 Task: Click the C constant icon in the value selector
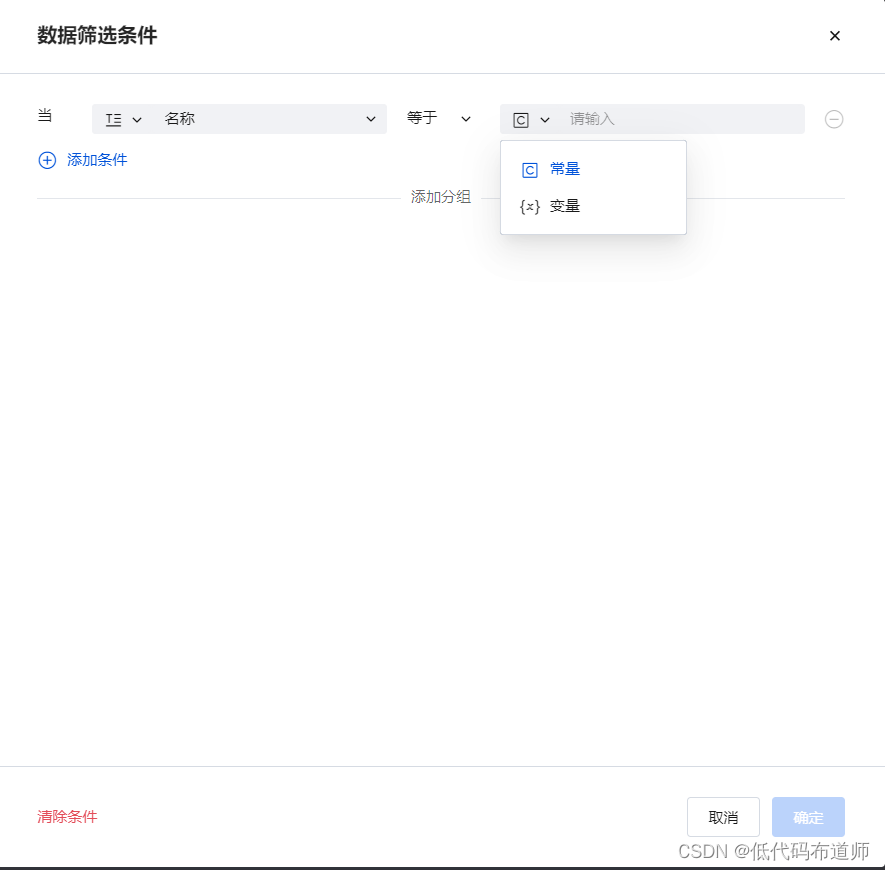point(521,119)
